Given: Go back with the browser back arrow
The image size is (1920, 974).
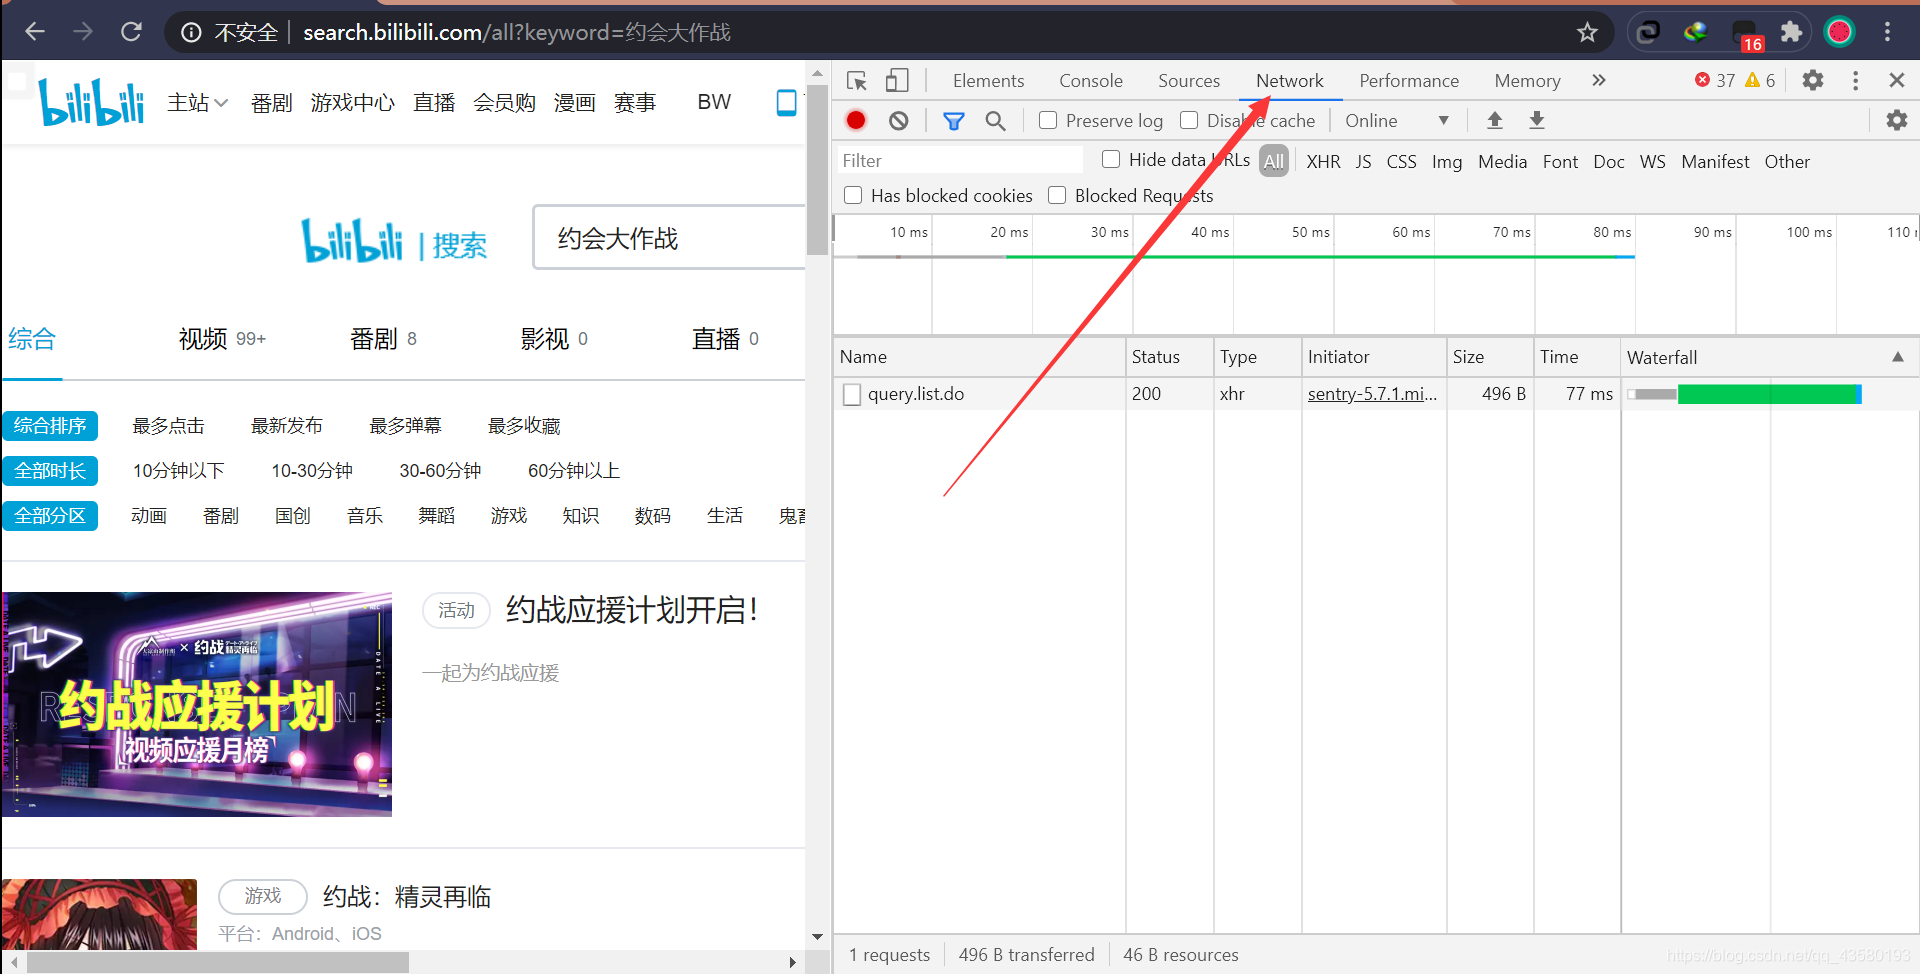Looking at the screenshot, I should point(35,32).
